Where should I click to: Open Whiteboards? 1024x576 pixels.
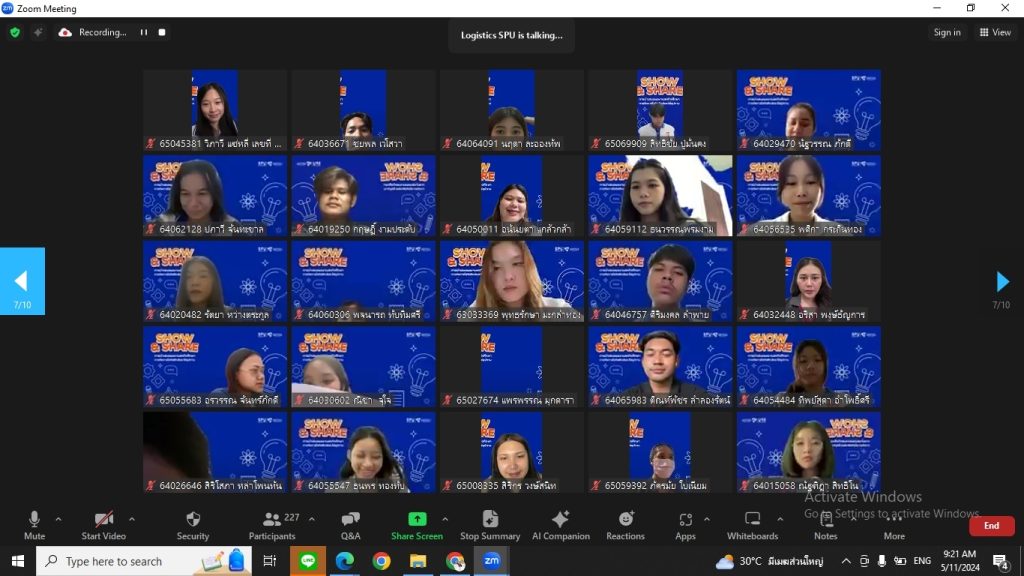coord(752,526)
